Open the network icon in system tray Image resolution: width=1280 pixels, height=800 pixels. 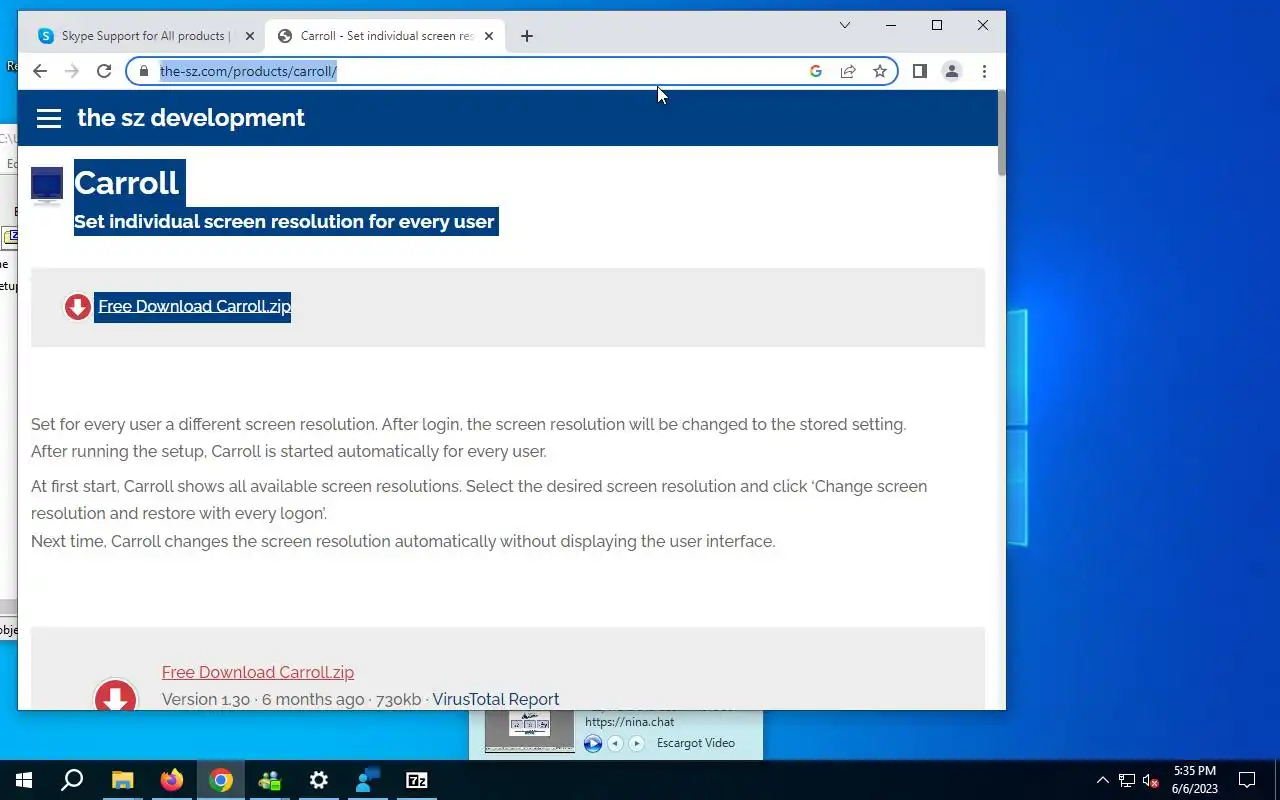coord(1127,780)
